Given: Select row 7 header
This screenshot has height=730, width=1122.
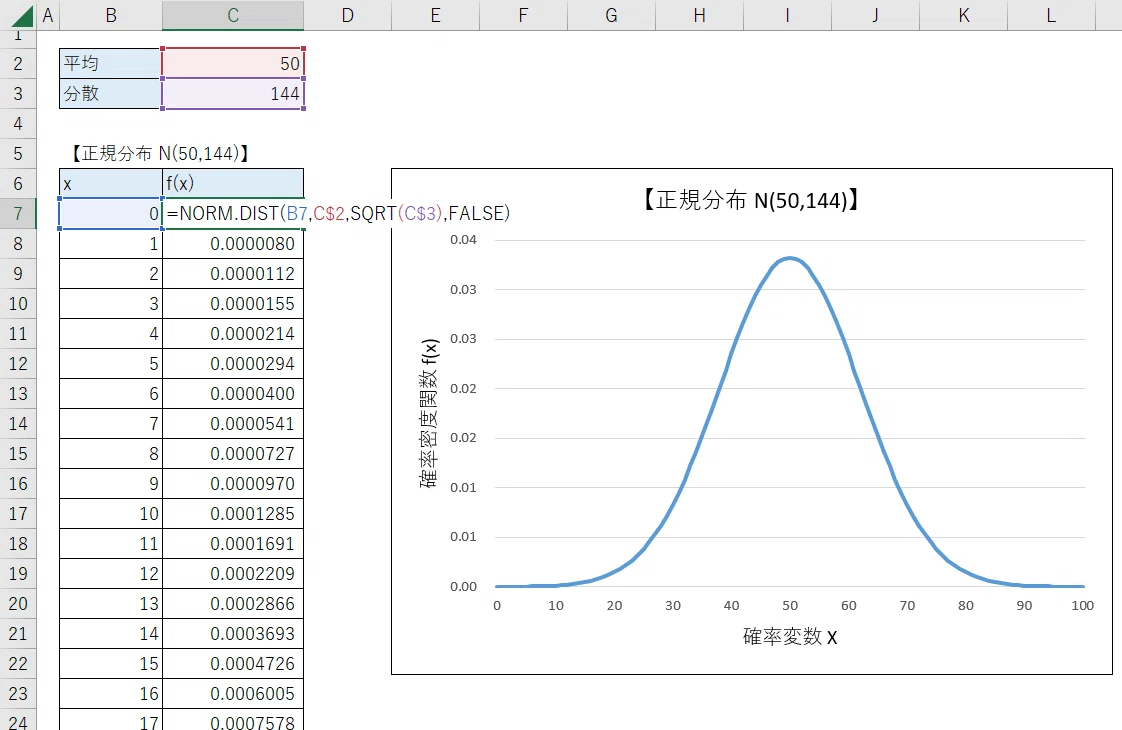Looking at the screenshot, I should pyautogui.click(x=18, y=213).
